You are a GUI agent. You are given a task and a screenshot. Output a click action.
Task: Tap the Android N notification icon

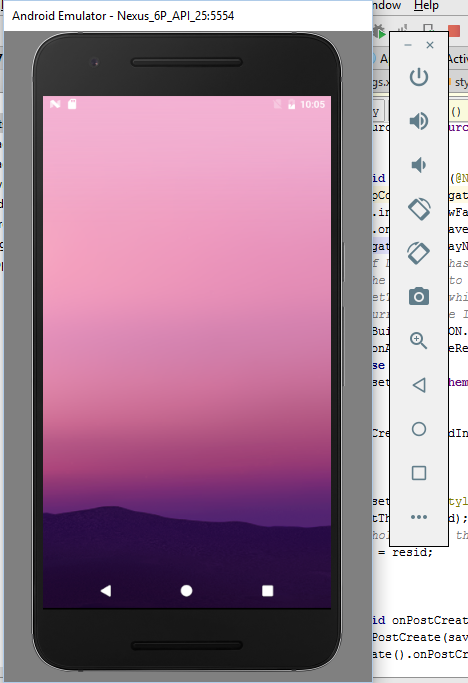tap(55, 104)
